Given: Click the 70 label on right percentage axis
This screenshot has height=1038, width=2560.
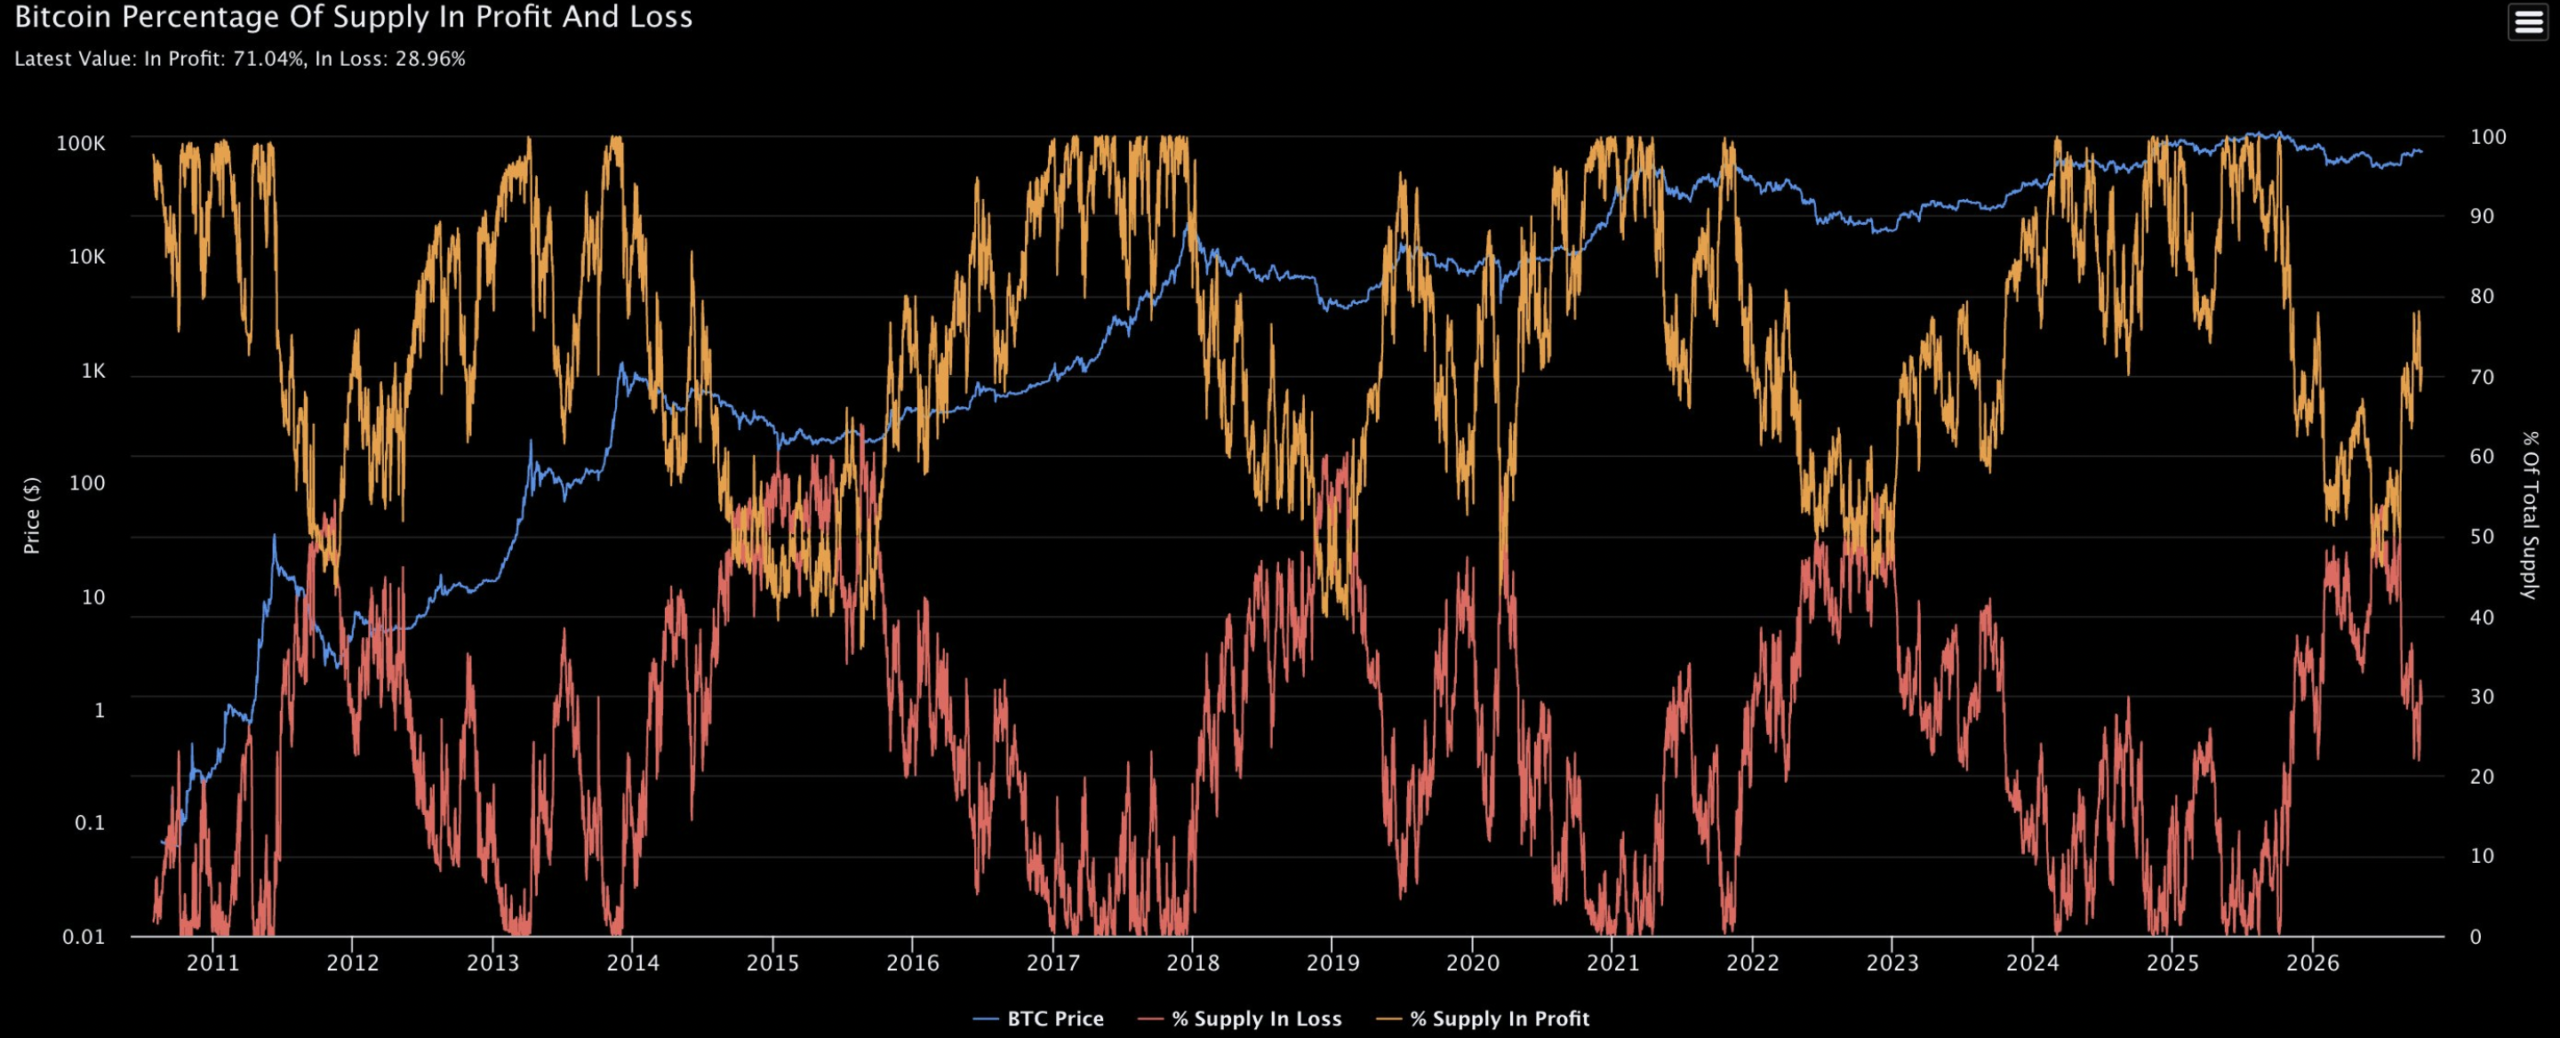Looking at the screenshot, I should [x=2482, y=377].
